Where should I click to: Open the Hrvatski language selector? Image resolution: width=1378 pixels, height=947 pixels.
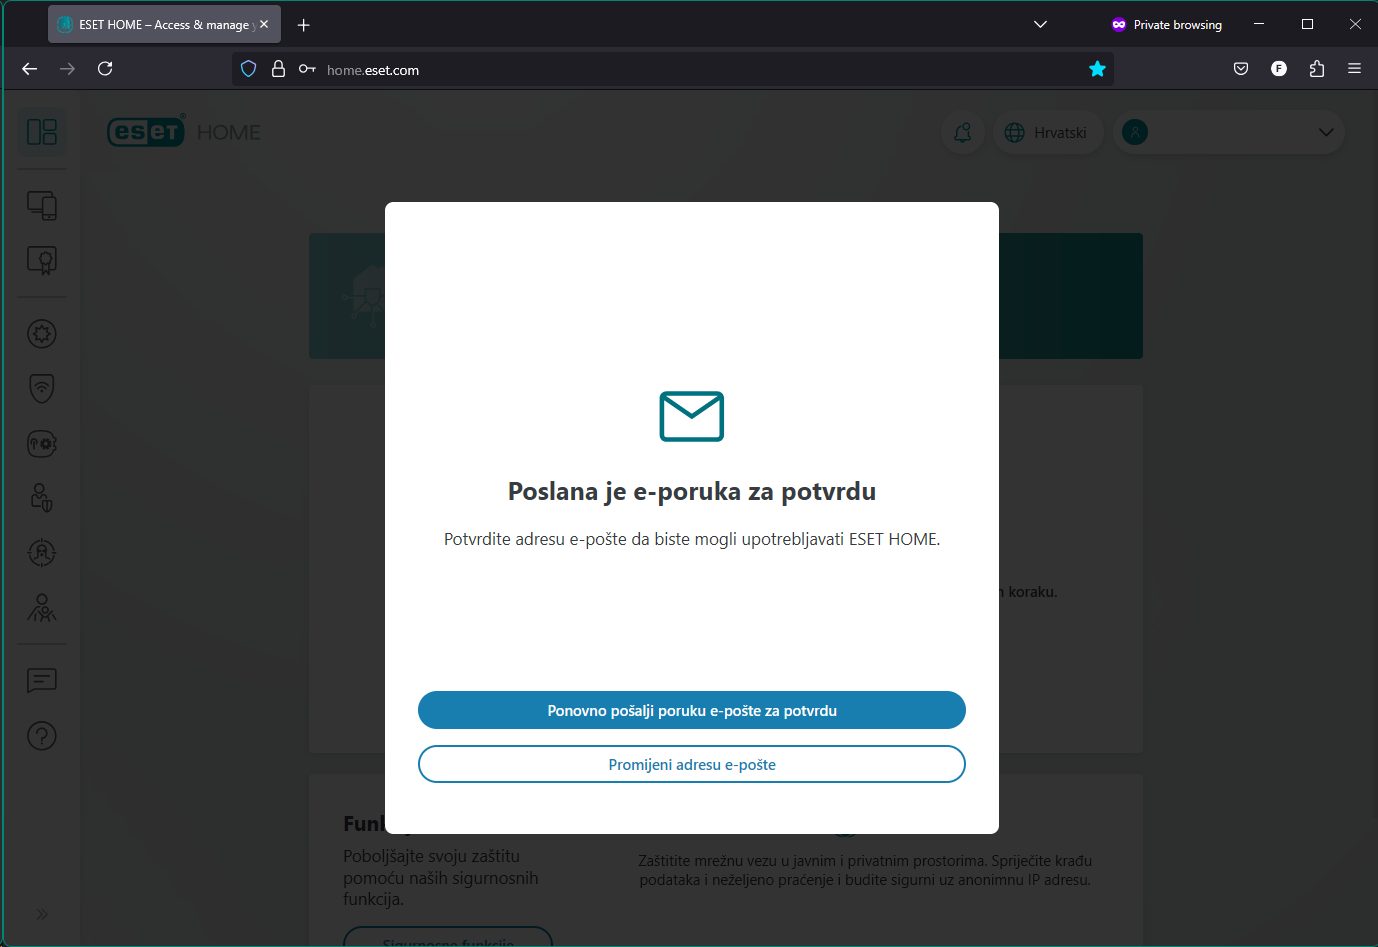[x=1046, y=133]
